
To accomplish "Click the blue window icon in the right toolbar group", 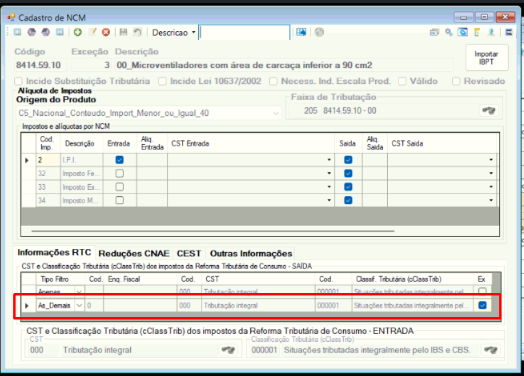I will point(463,32).
